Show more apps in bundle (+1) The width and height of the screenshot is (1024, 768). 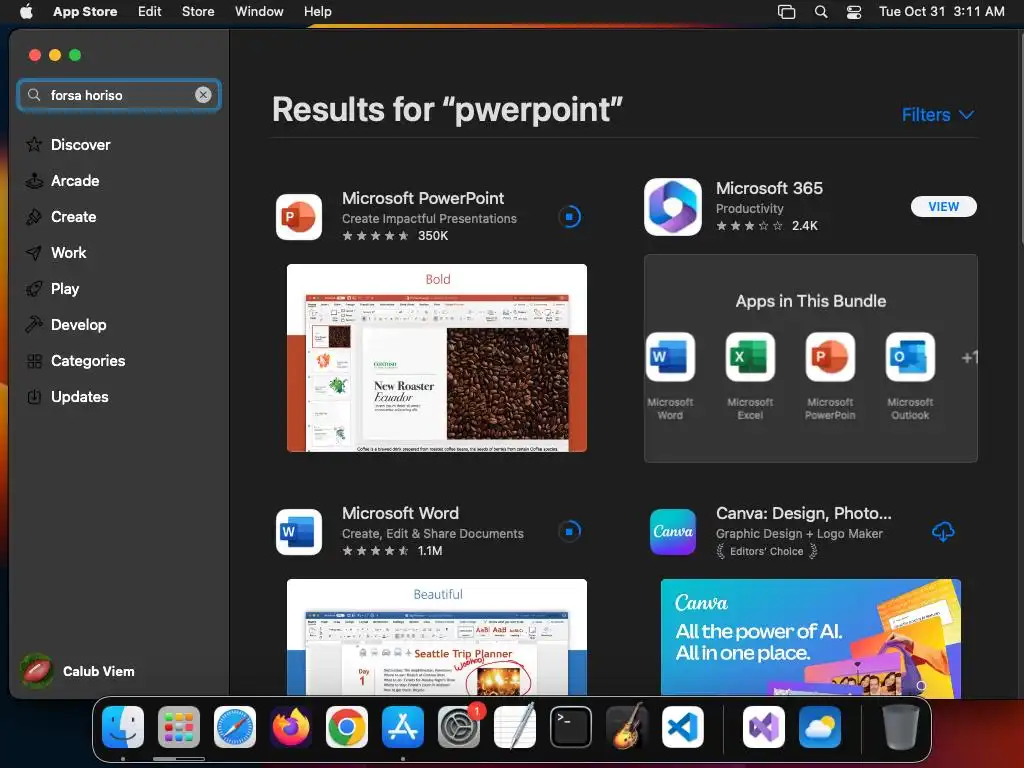969,358
